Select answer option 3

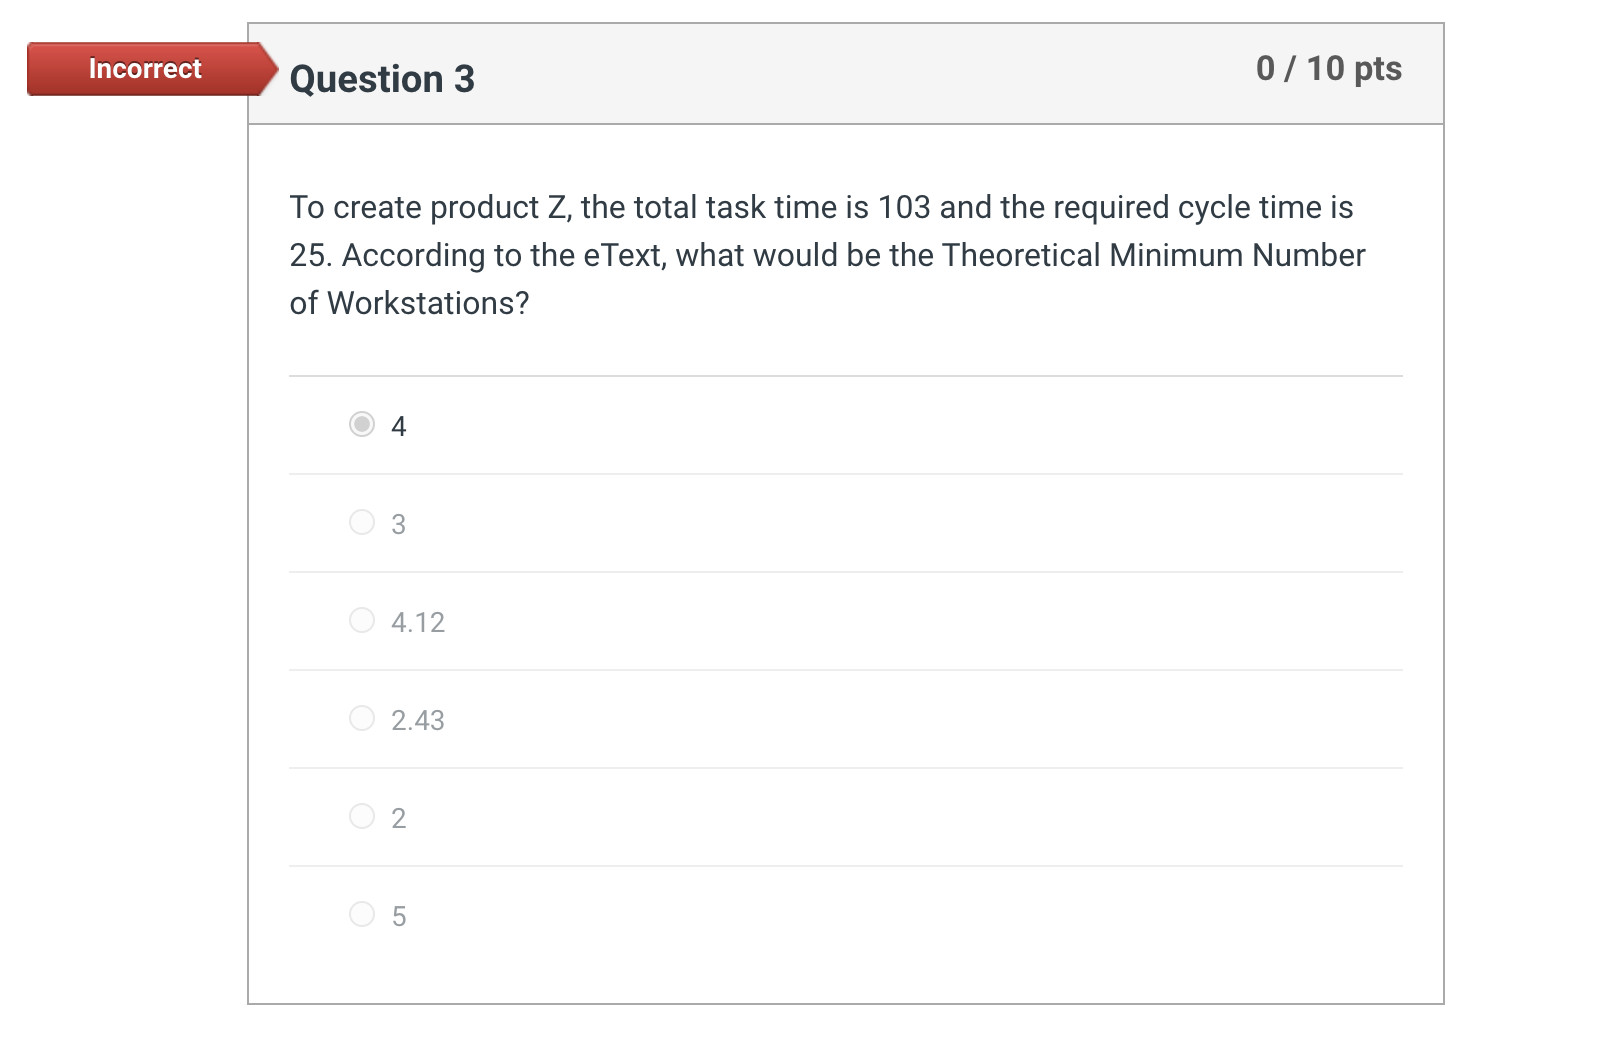361,522
